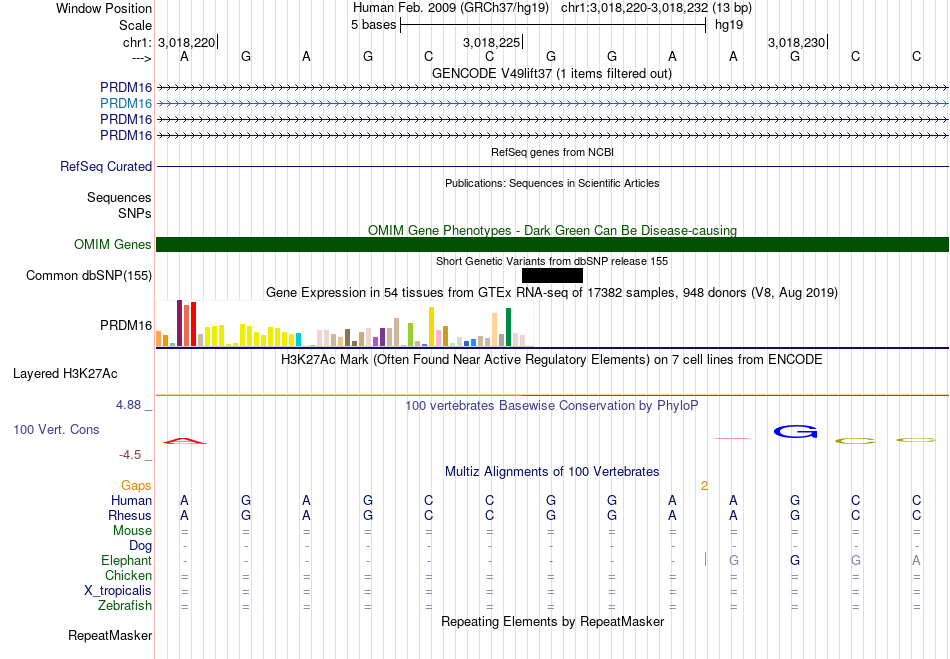Click the 100 Vert. Cons label

(x=56, y=429)
